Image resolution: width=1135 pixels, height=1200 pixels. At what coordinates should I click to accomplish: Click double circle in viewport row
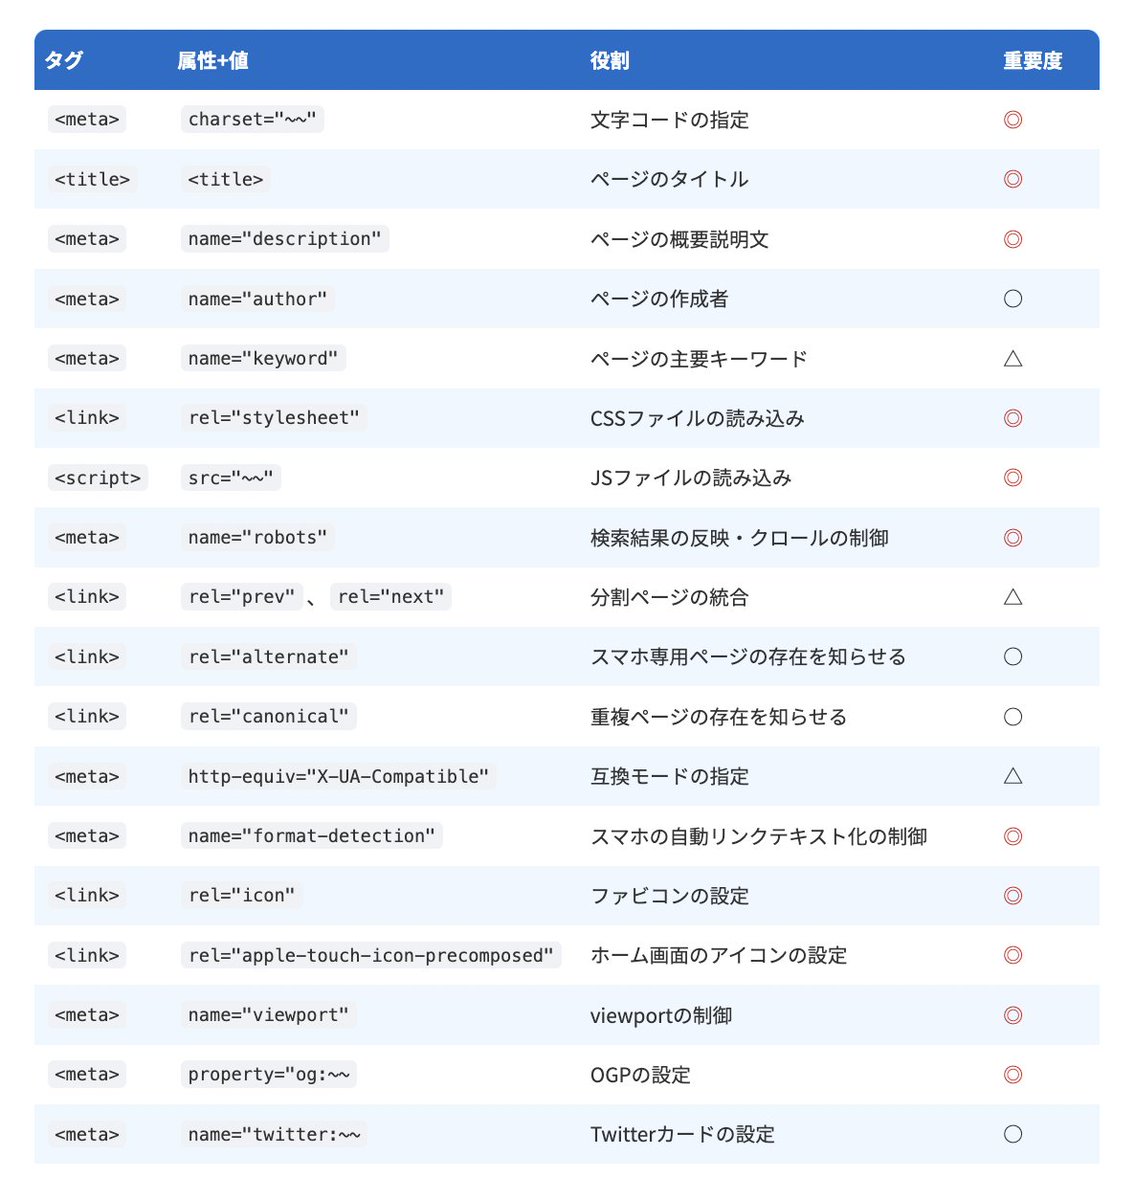(1012, 1015)
